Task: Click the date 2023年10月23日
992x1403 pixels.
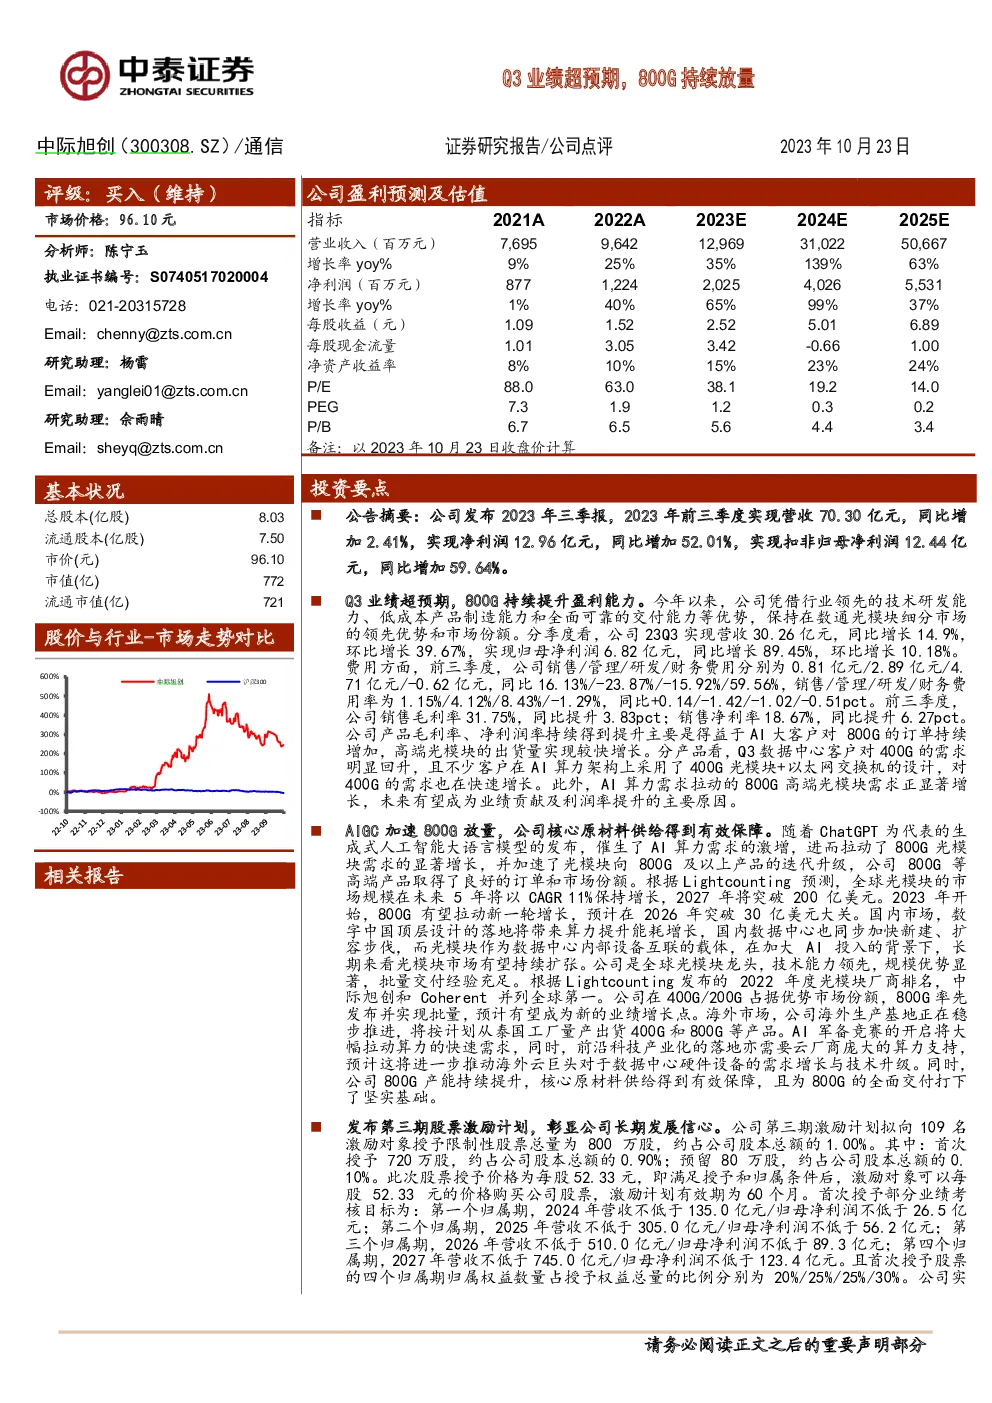Action: [x=844, y=146]
